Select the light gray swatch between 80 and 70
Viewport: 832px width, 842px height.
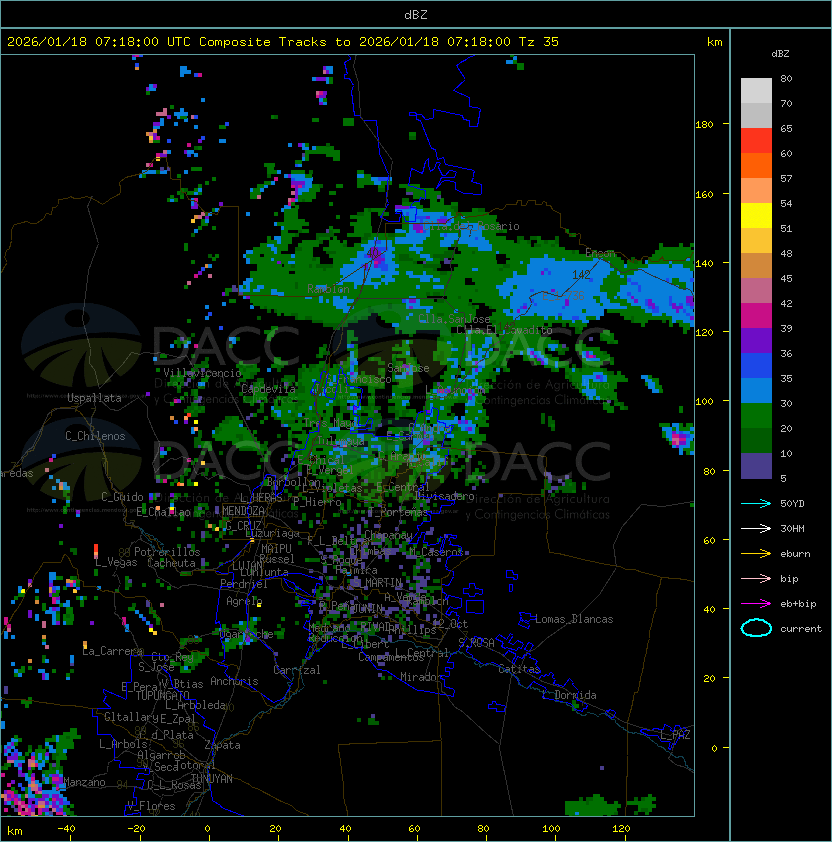(x=756, y=90)
